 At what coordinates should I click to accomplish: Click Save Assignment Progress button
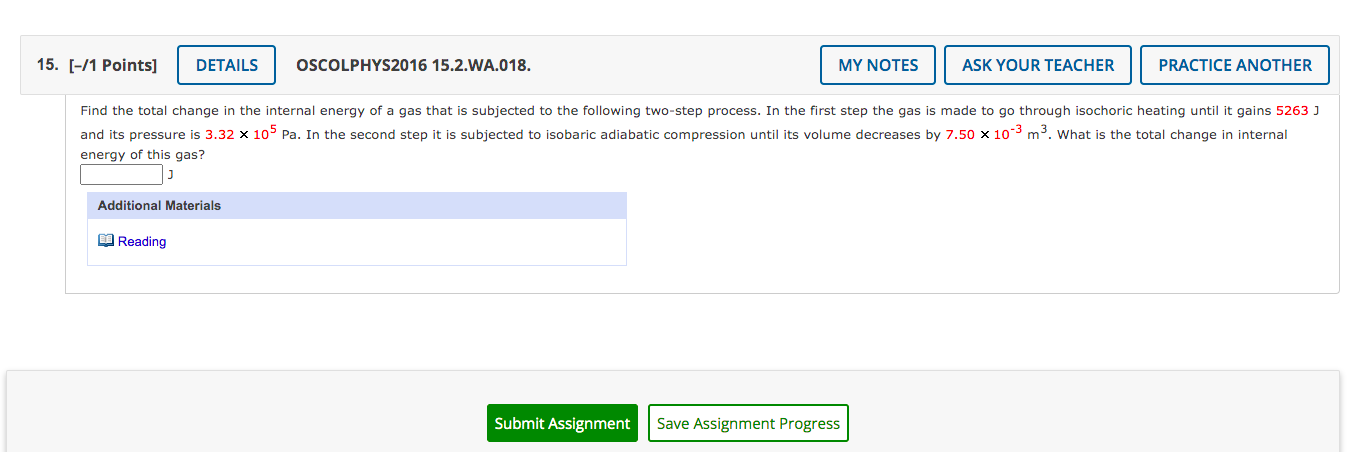(x=748, y=423)
